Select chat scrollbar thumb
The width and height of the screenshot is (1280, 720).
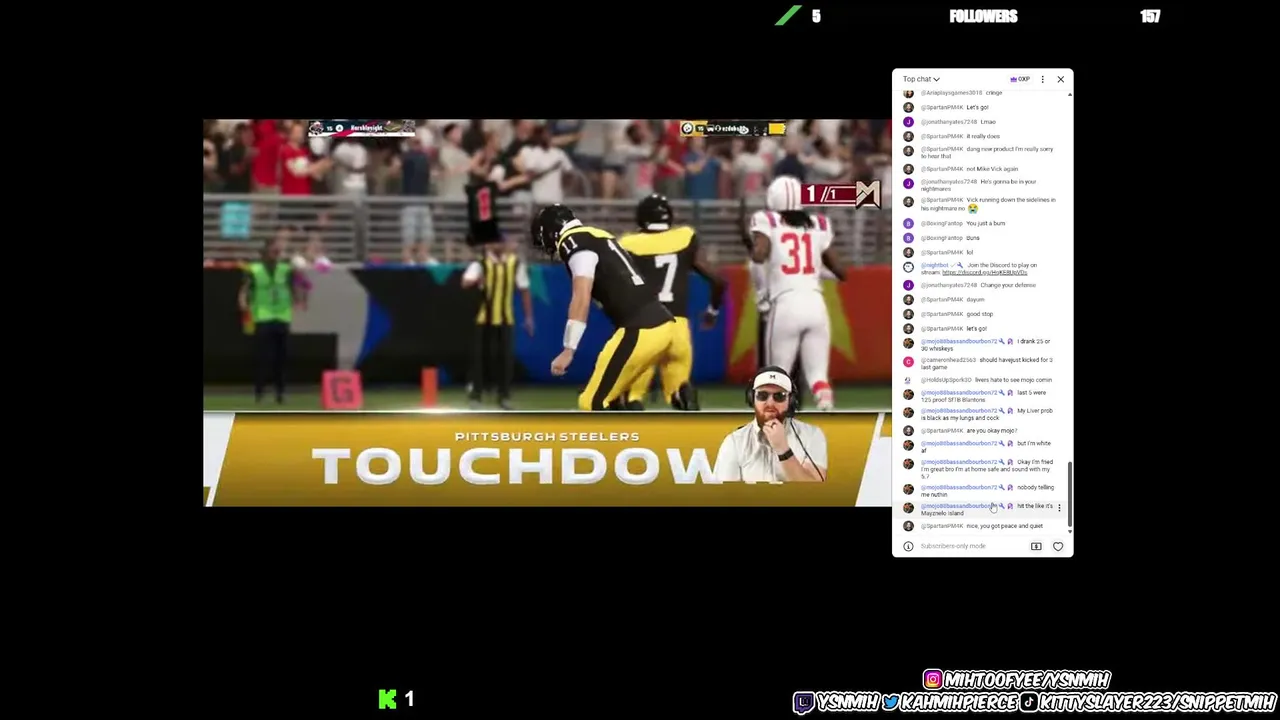(x=1070, y=493)
